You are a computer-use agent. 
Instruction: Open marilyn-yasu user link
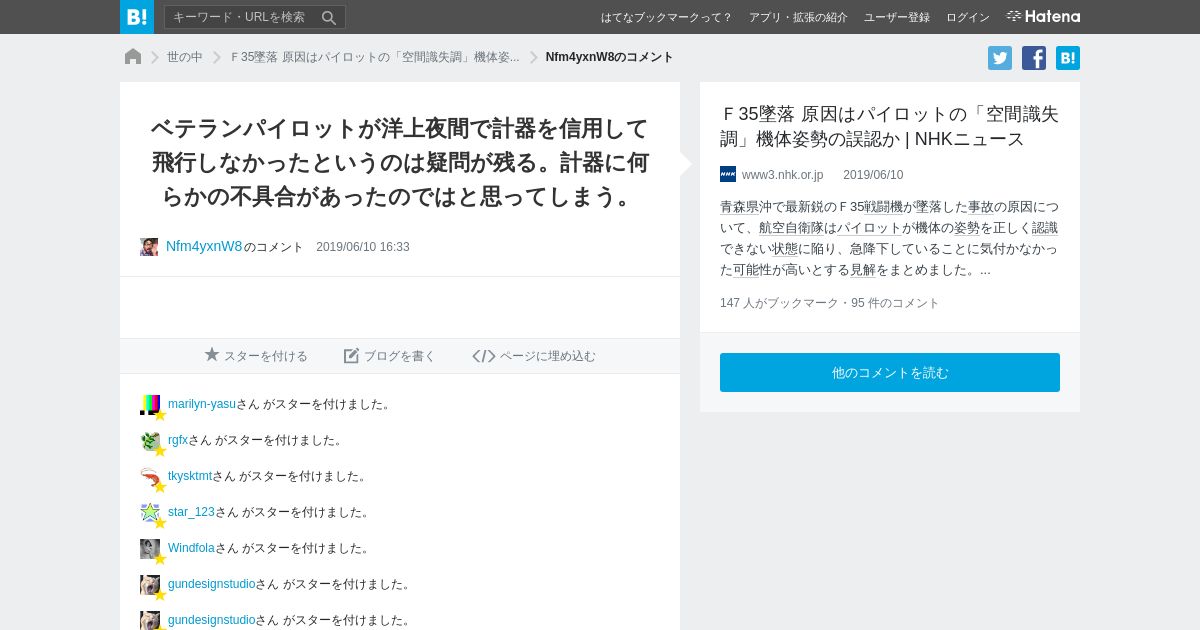tap(202, 404)
